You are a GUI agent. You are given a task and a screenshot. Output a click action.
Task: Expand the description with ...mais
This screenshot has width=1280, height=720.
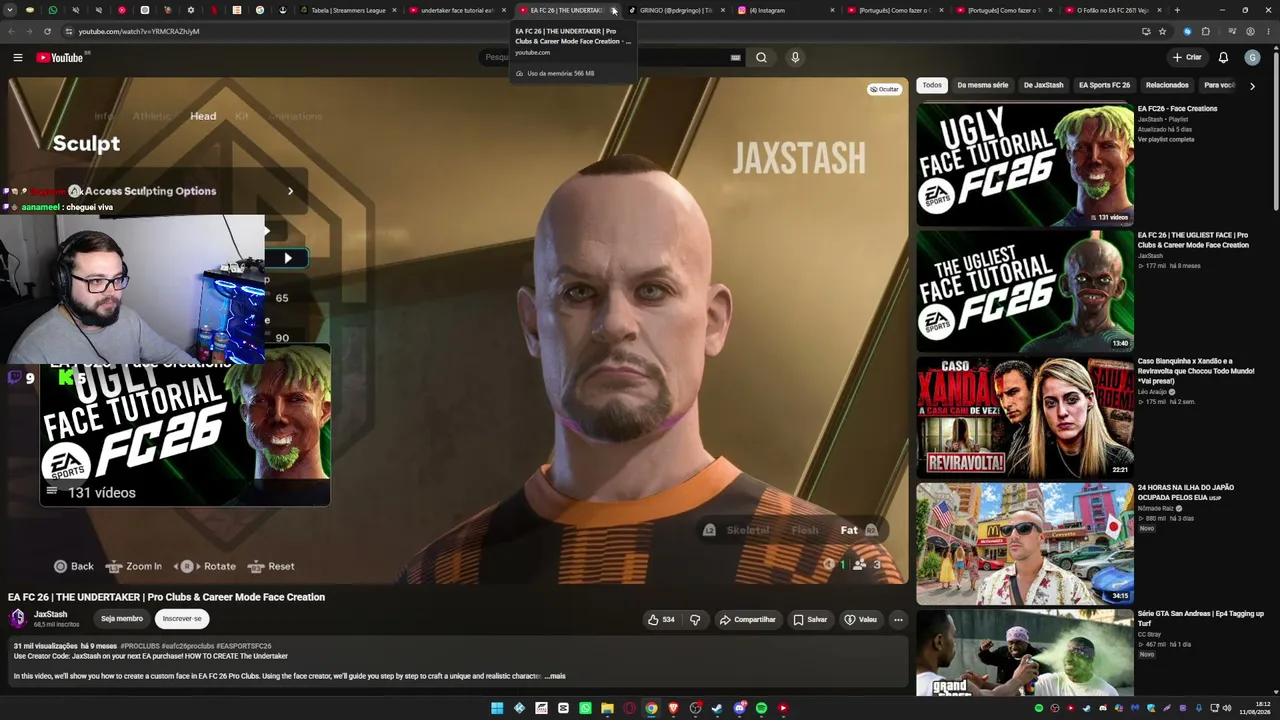pyautogui.click(x=555, y=676)
